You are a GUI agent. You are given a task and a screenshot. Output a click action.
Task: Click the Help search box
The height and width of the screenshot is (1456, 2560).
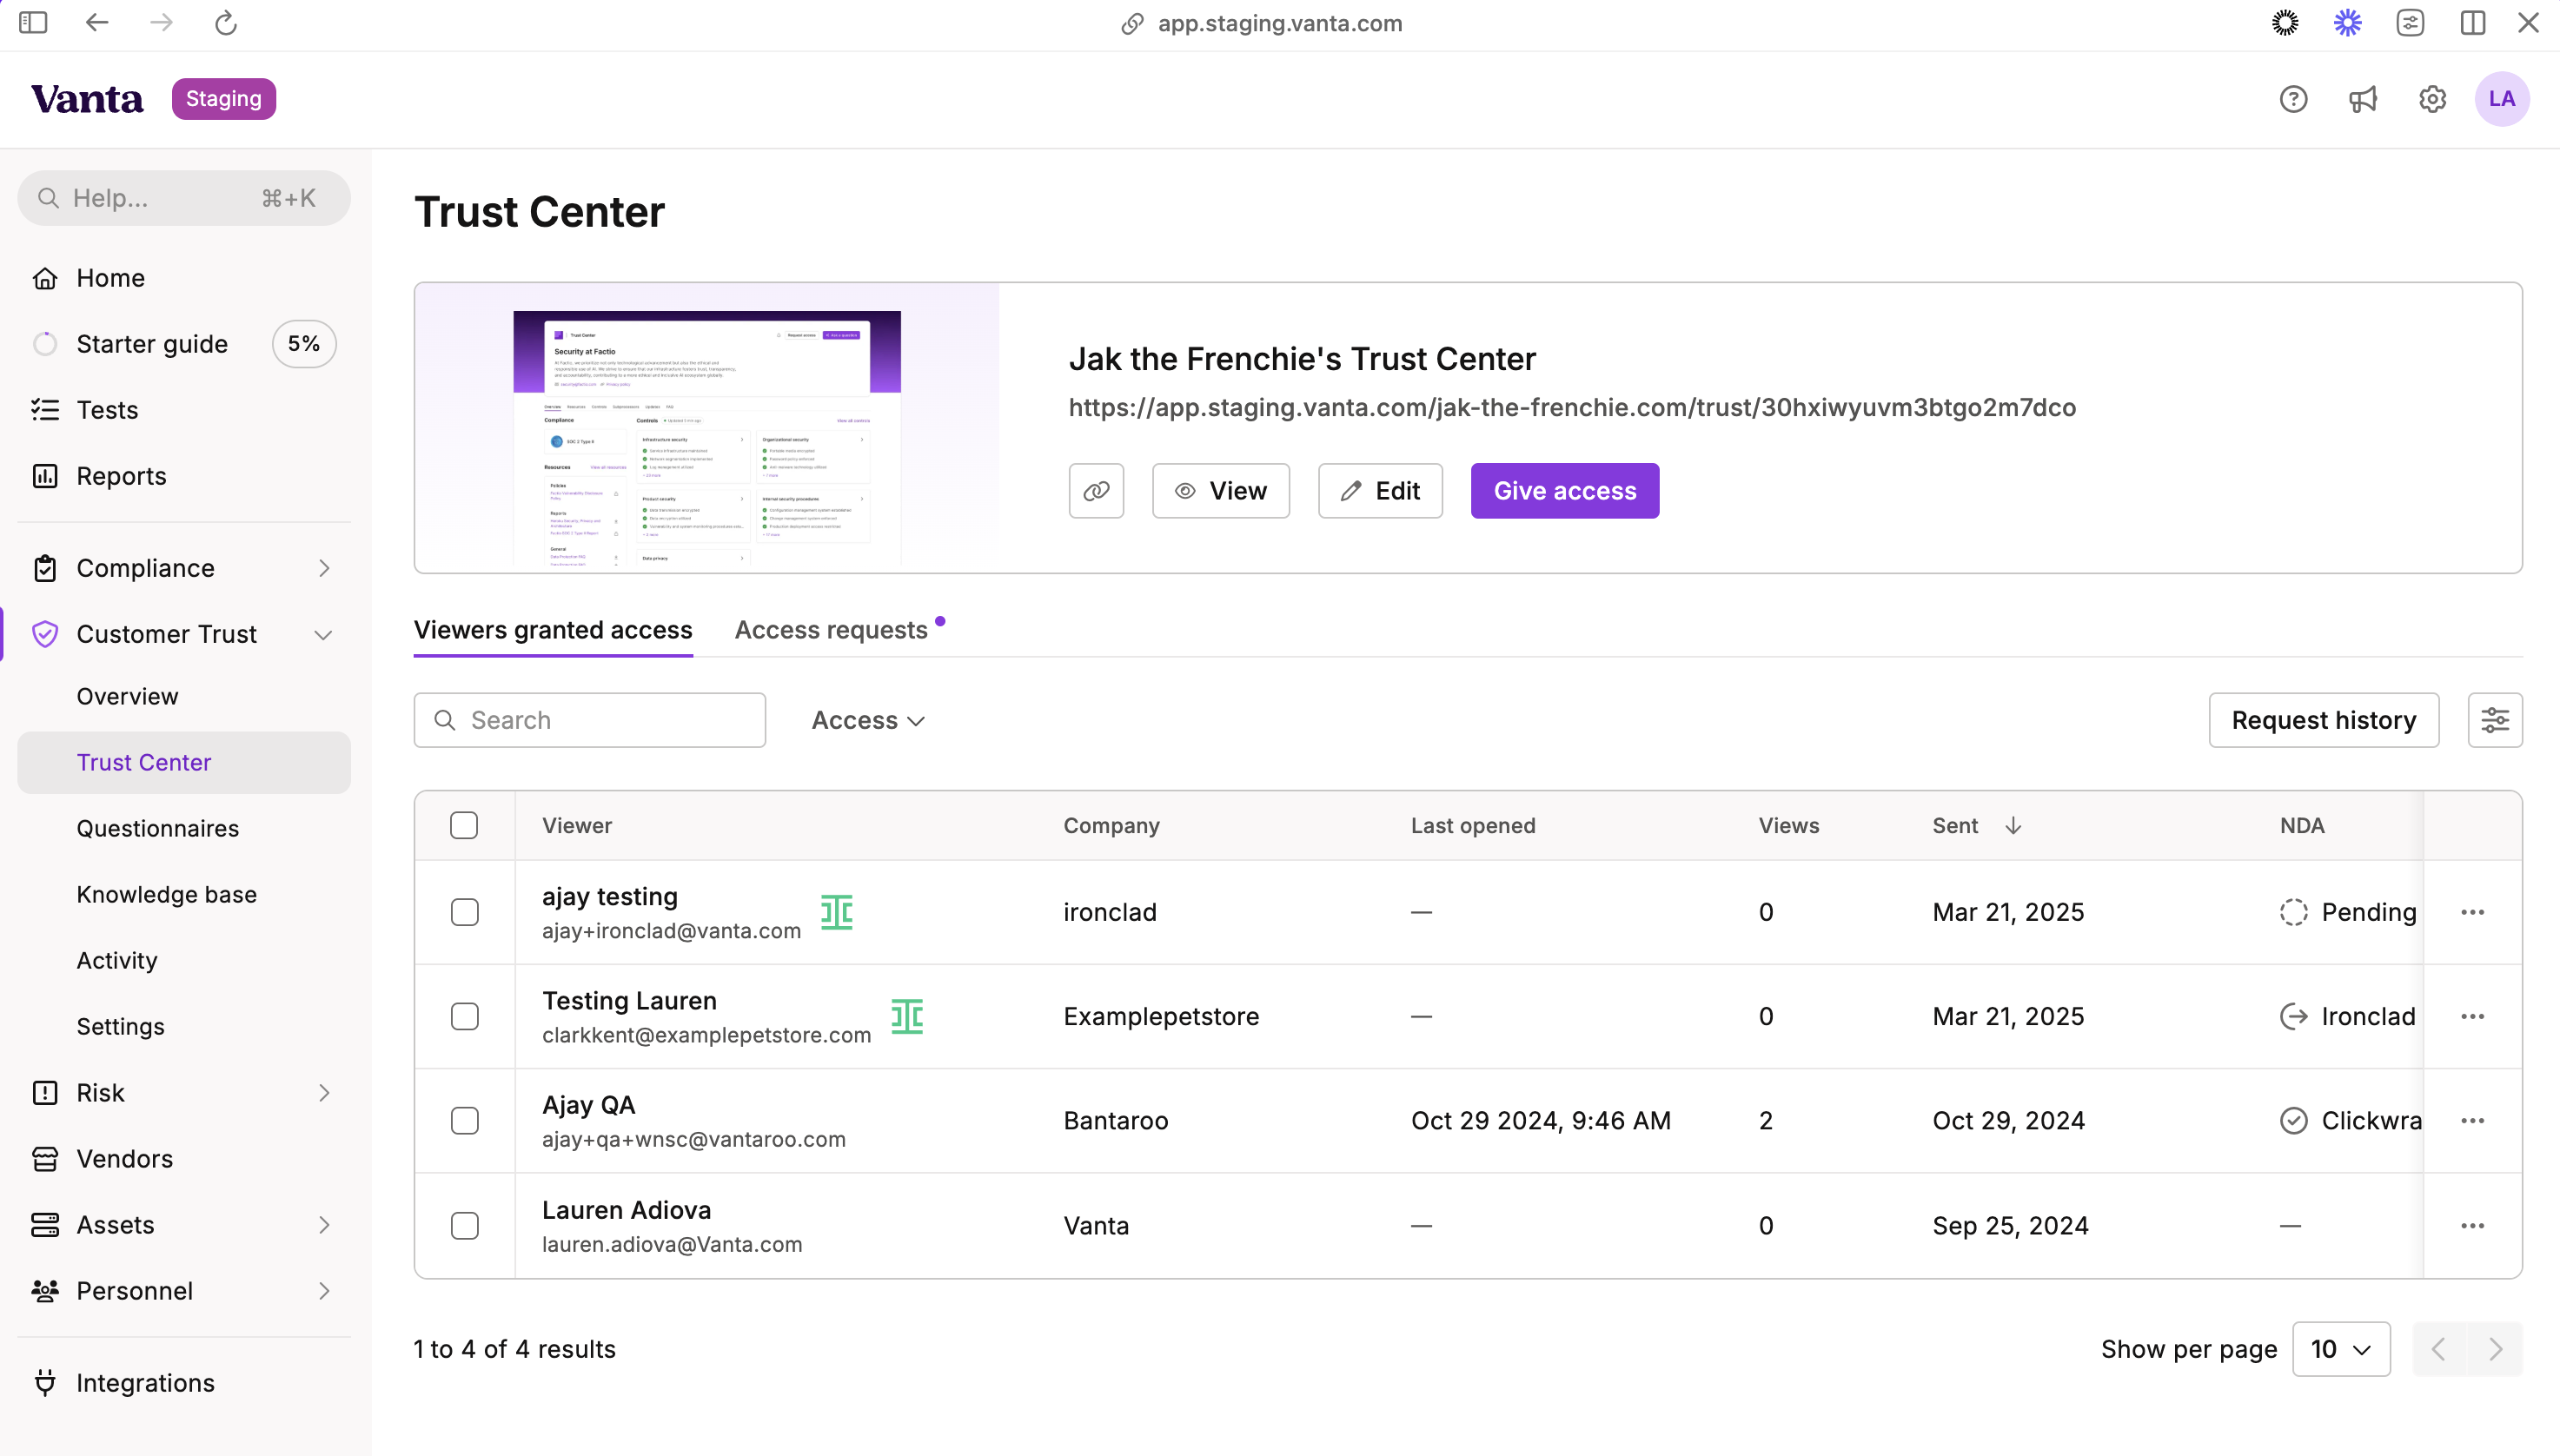(184, 198)
